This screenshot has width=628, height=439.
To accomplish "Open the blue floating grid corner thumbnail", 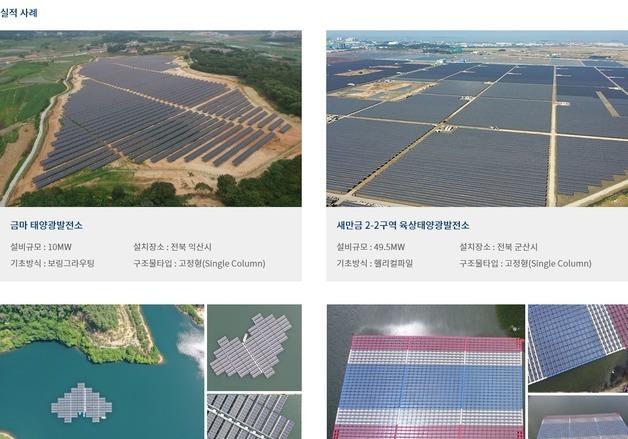I will 578,348.
